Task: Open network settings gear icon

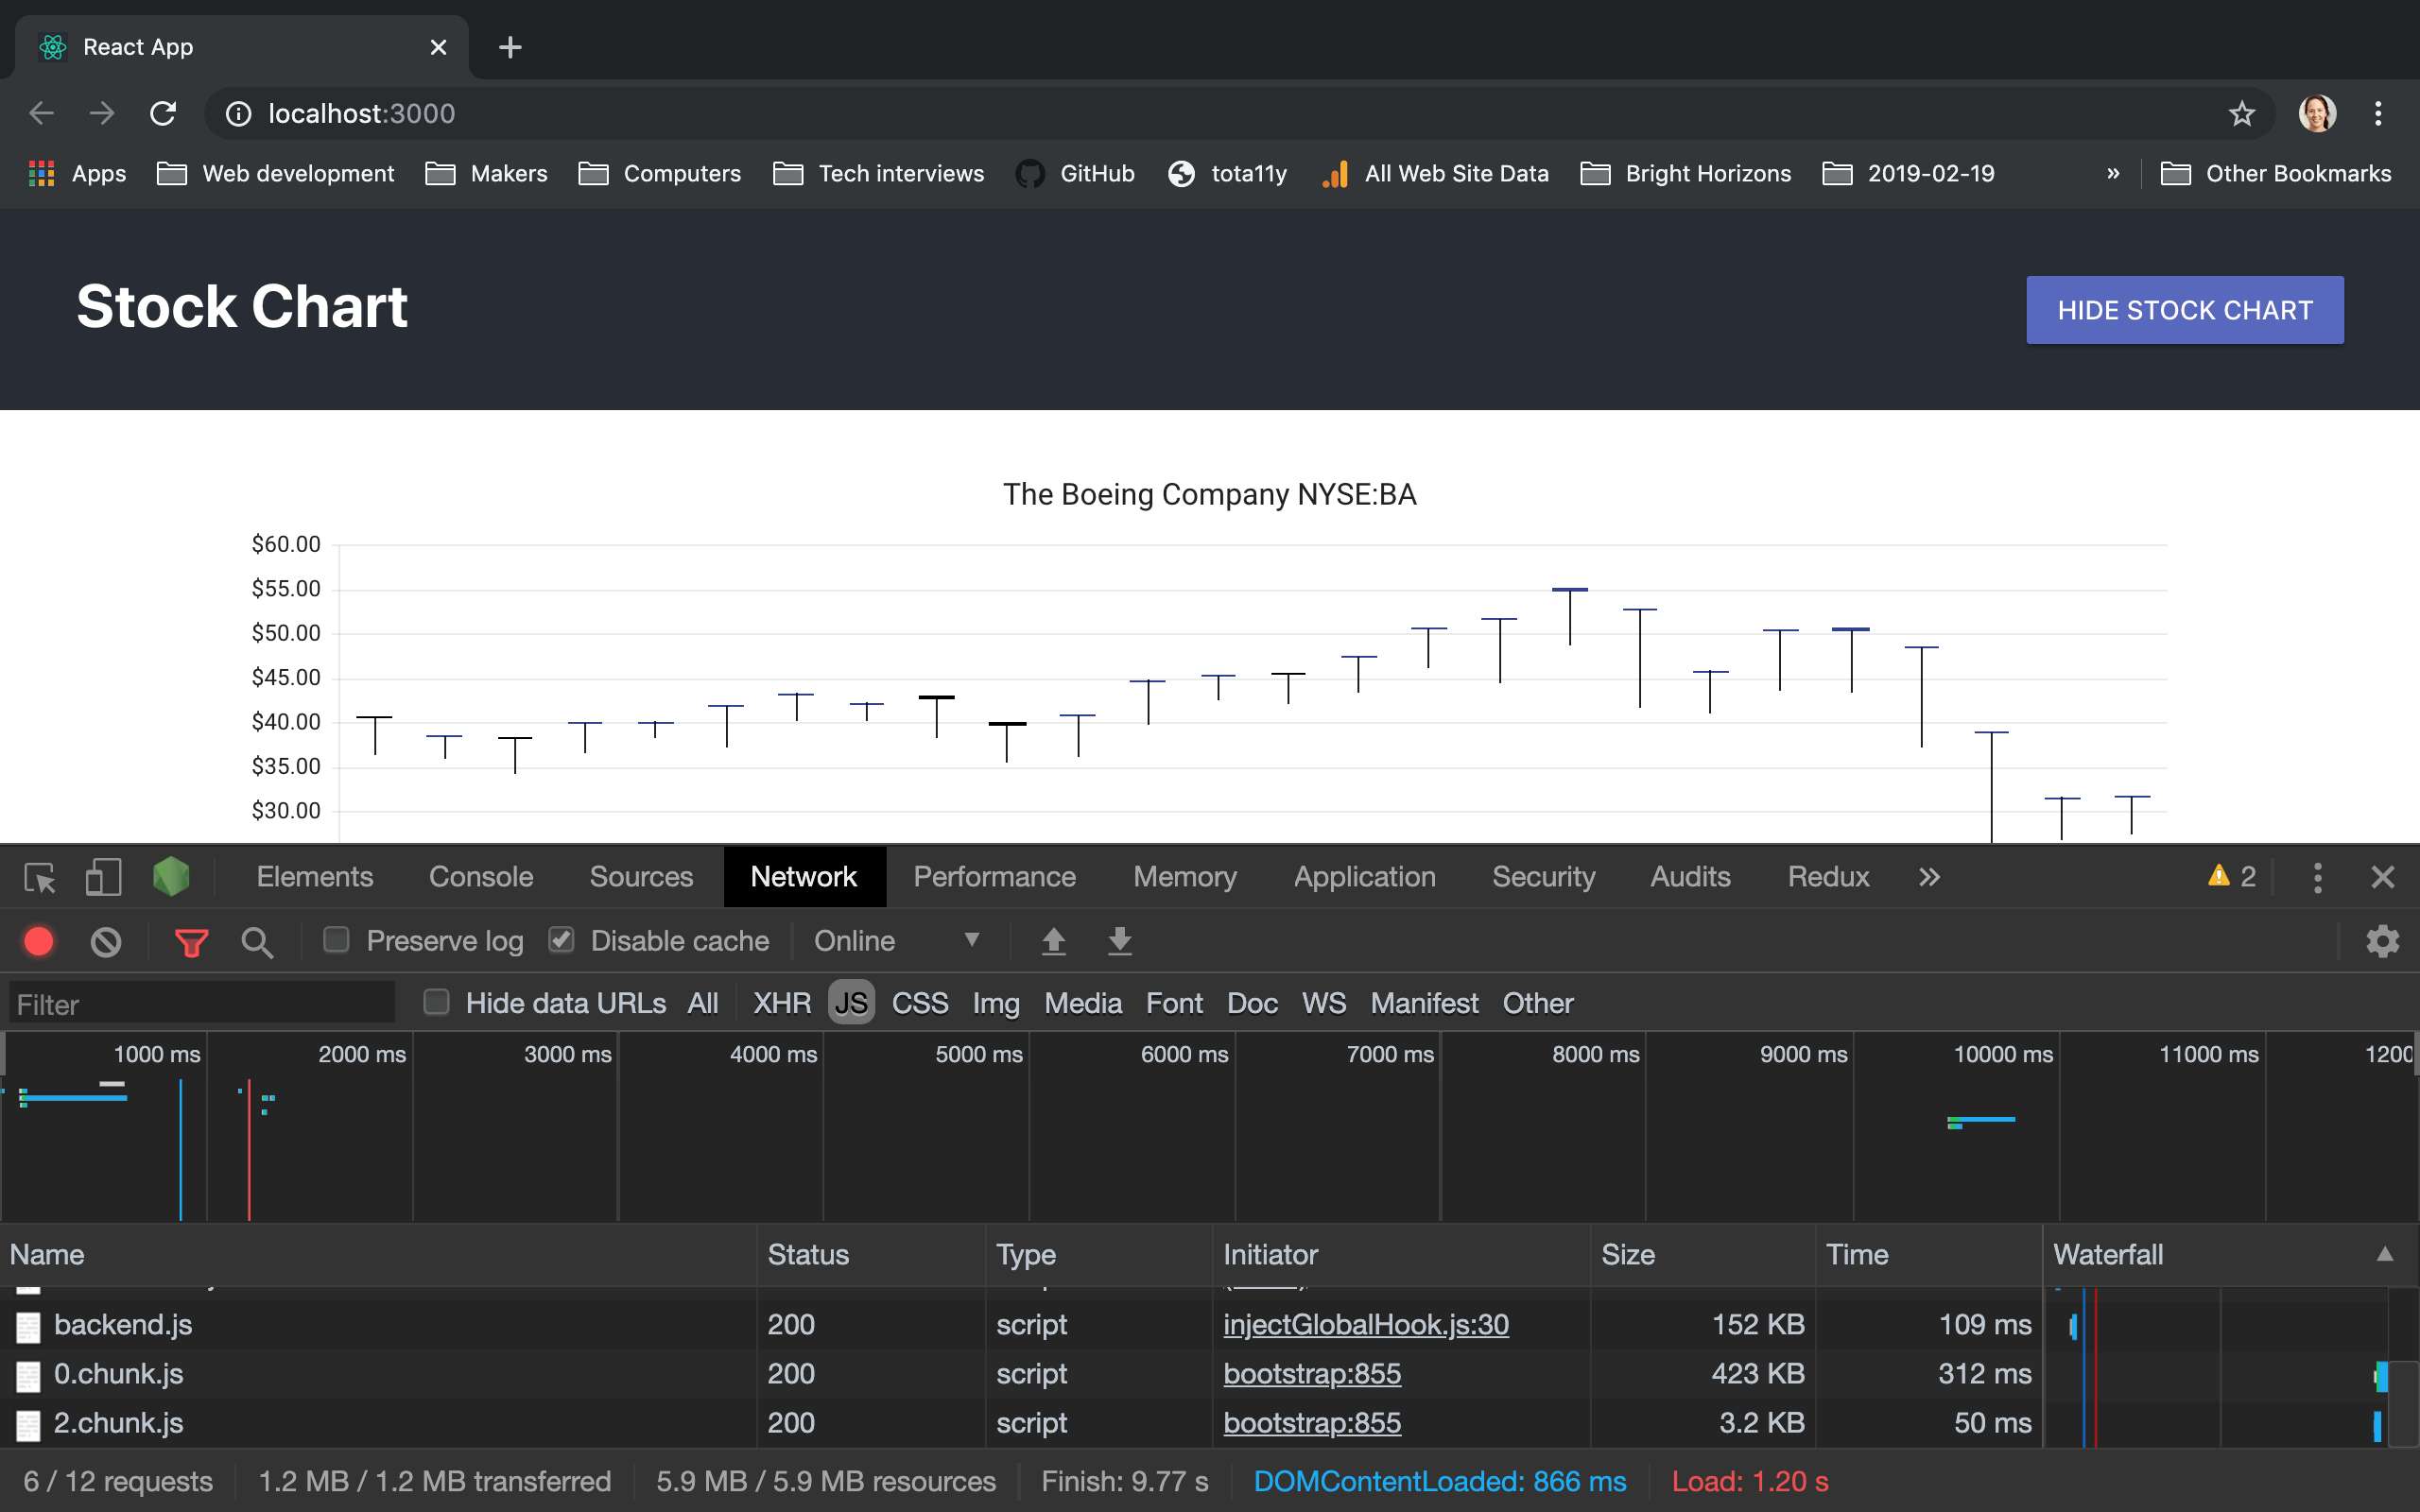Action: coord(2383,941)
